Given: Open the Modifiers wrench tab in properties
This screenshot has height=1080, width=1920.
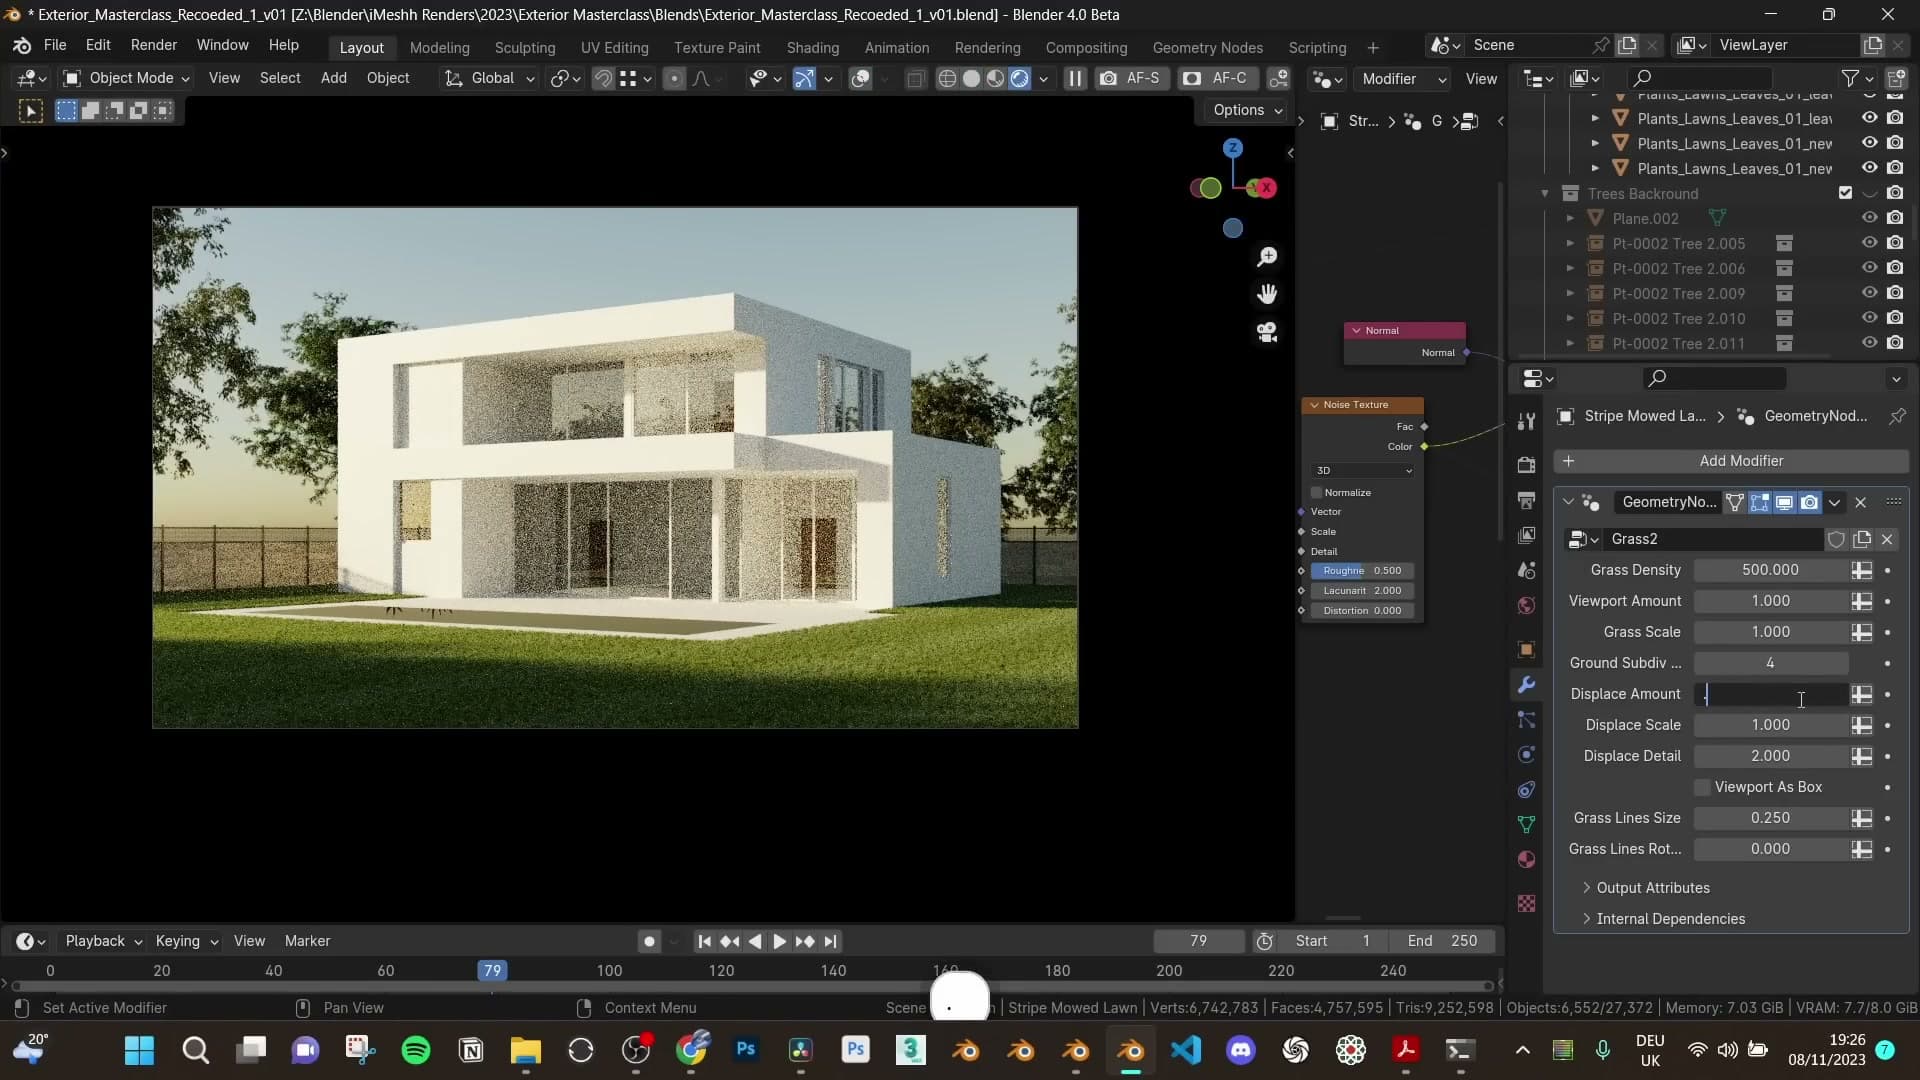Looking at the screenshot, I should pyautogui.click(x=1526, y=685).
